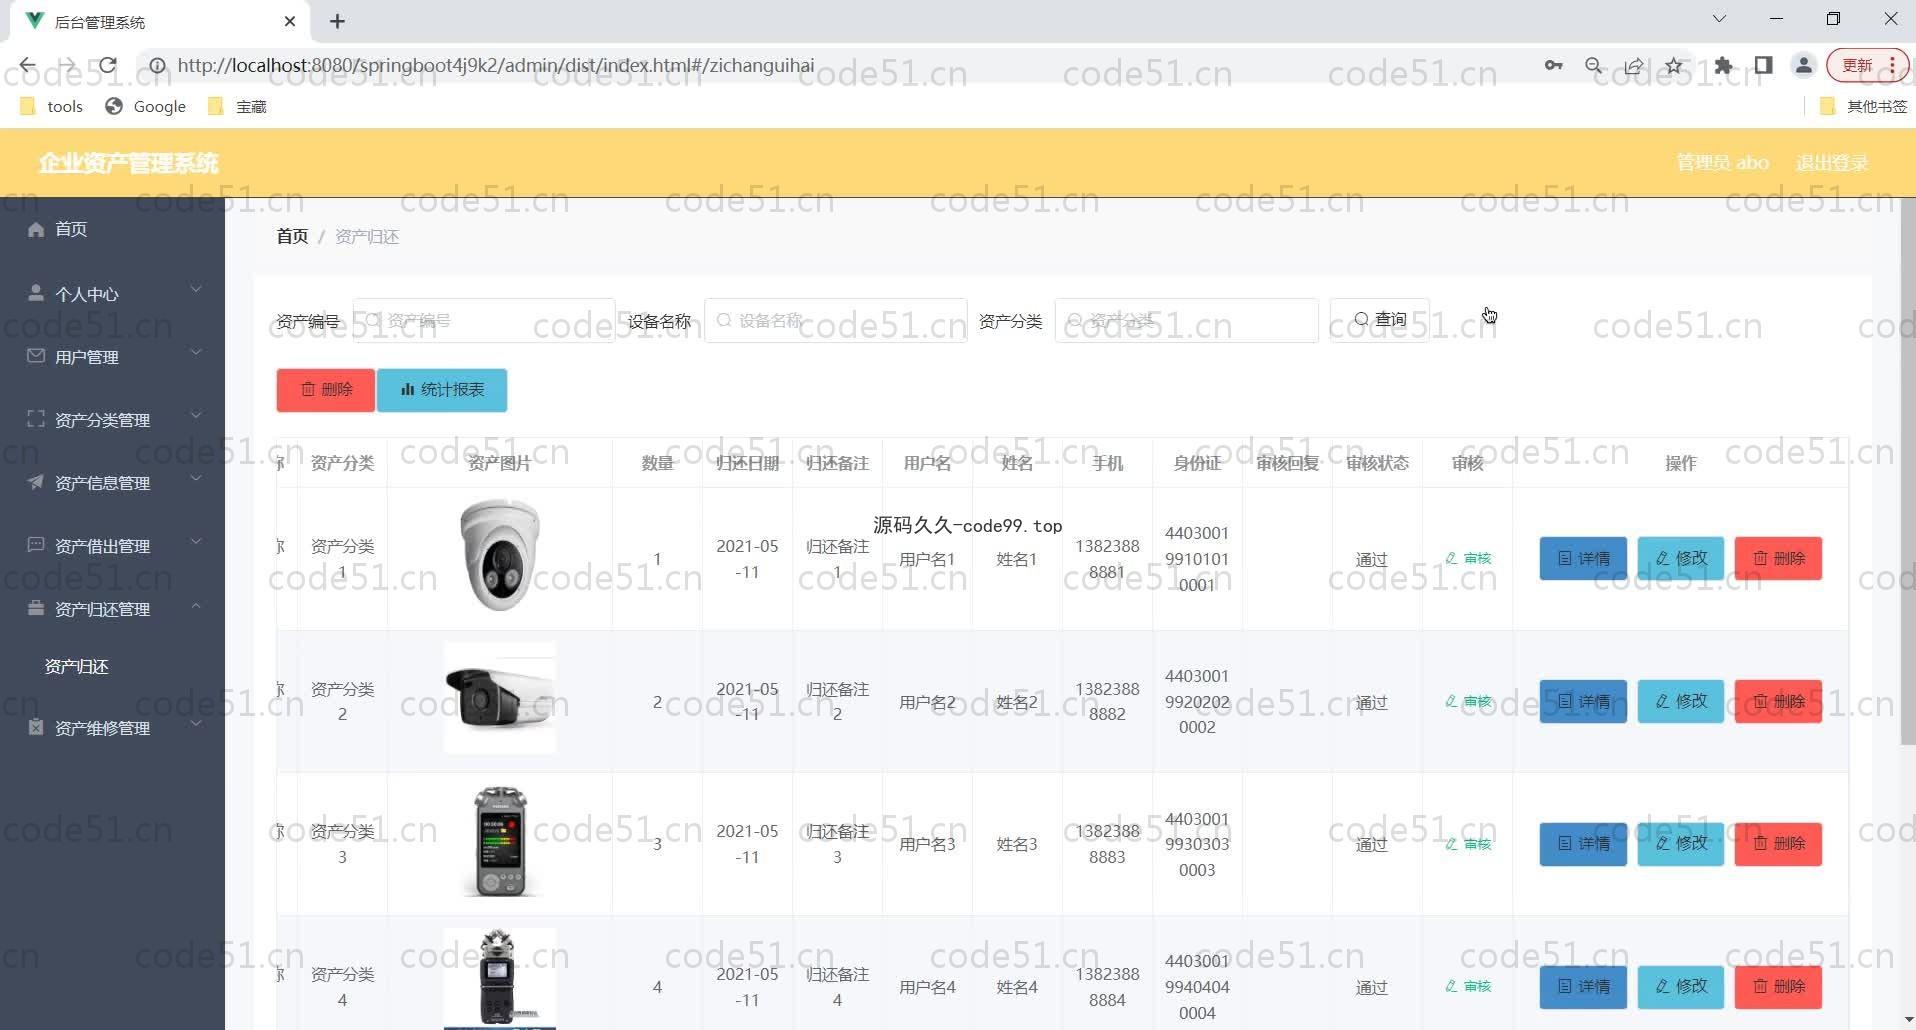1916x1030 pixels.
Task: View 详情 for 用户名1 row
Action: (1583, 558)
